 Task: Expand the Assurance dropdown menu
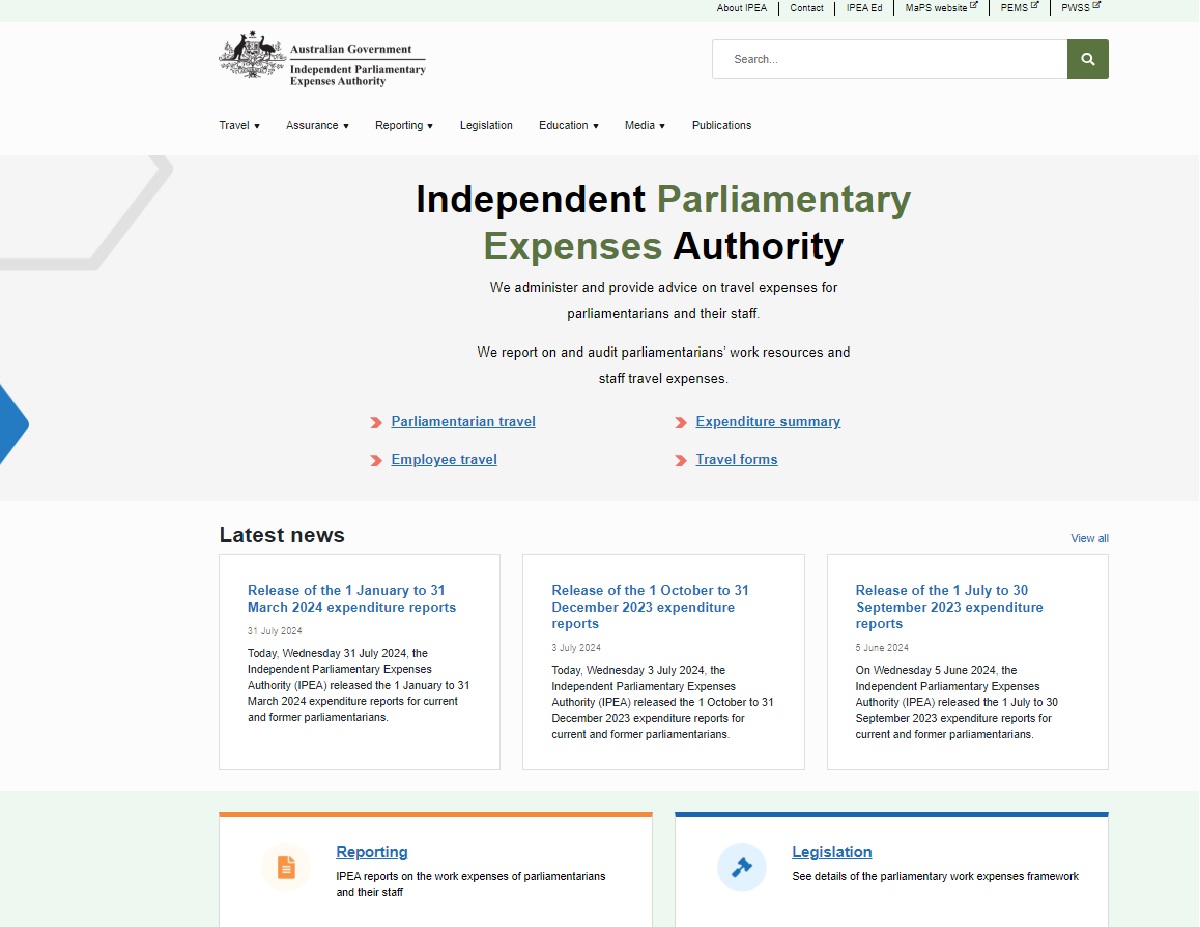(x=317, y=126)
